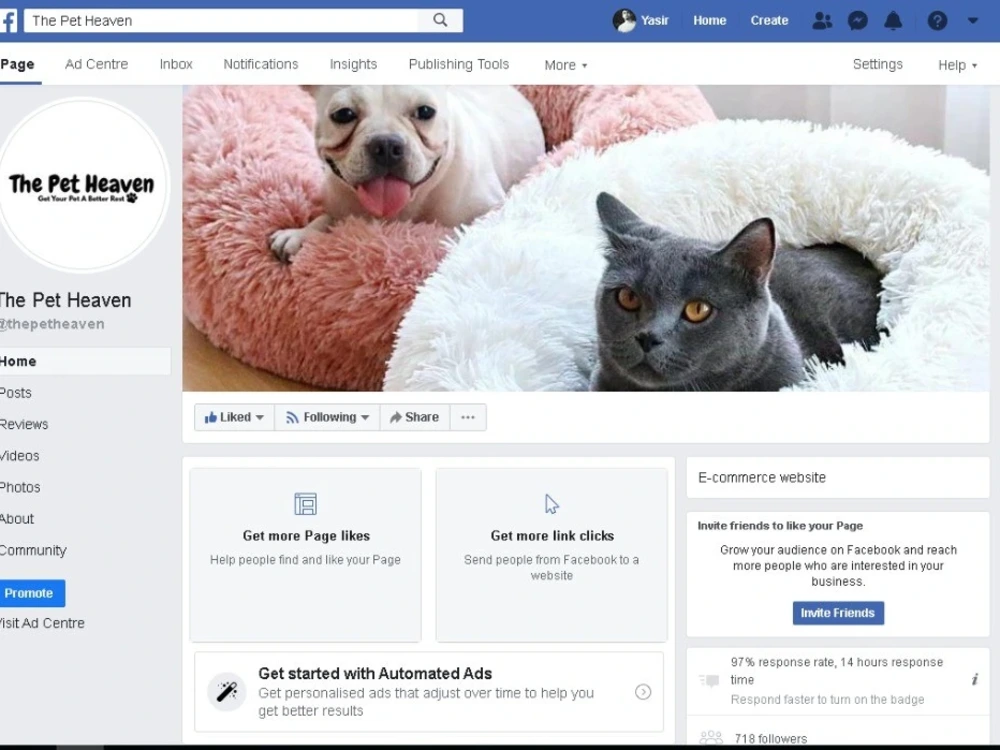Open the Inbox tab
The width and height of the screenshot is (1000, 750).
click(176, 64)
